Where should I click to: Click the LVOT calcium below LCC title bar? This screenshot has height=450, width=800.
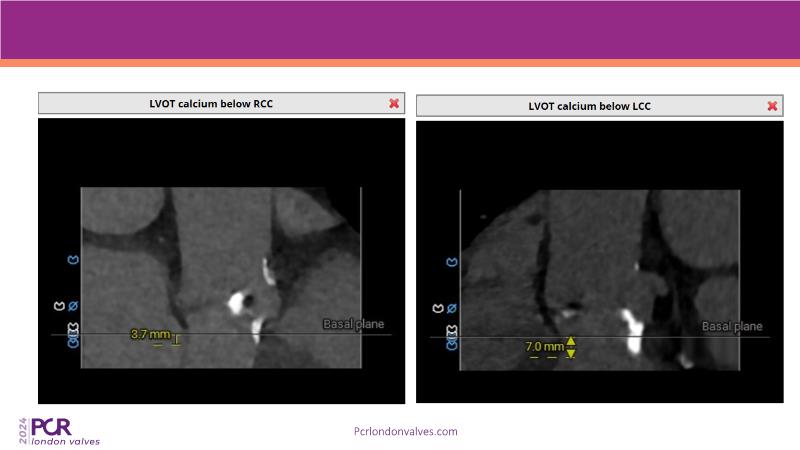point(589,106)
